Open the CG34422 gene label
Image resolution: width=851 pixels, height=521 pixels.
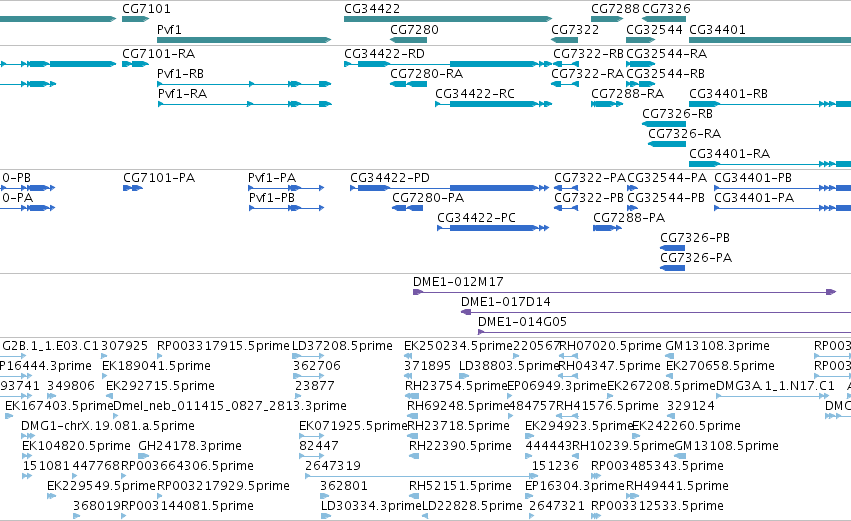[x=372, y=9]
